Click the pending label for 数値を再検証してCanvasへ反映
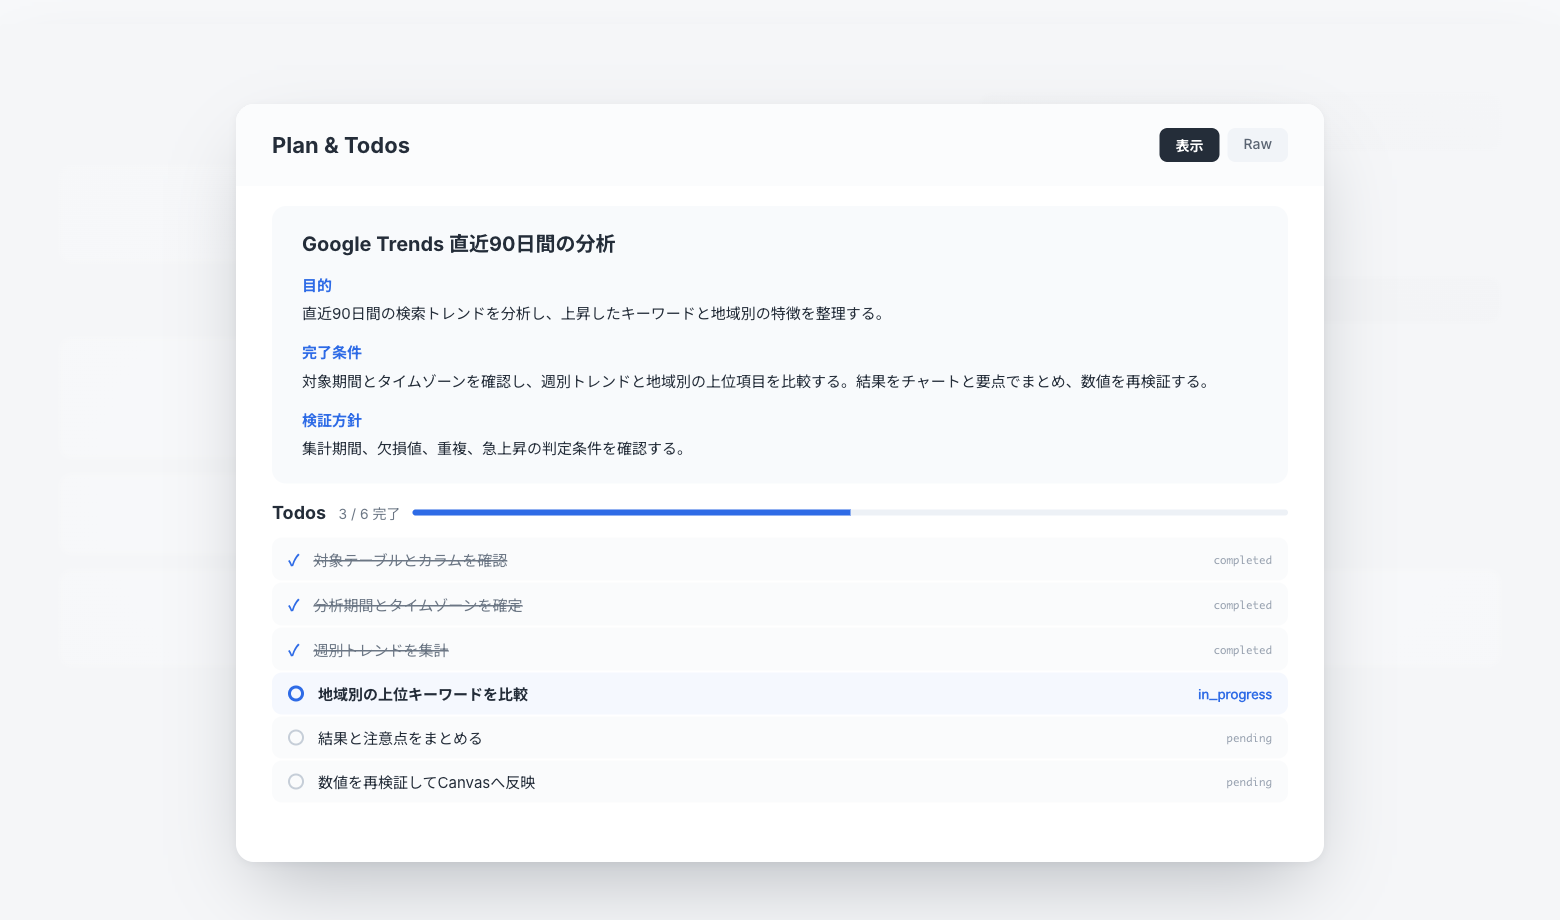Image resolution: width=1560 pixels, height=920 pixels. click(x=1249, y=782)
